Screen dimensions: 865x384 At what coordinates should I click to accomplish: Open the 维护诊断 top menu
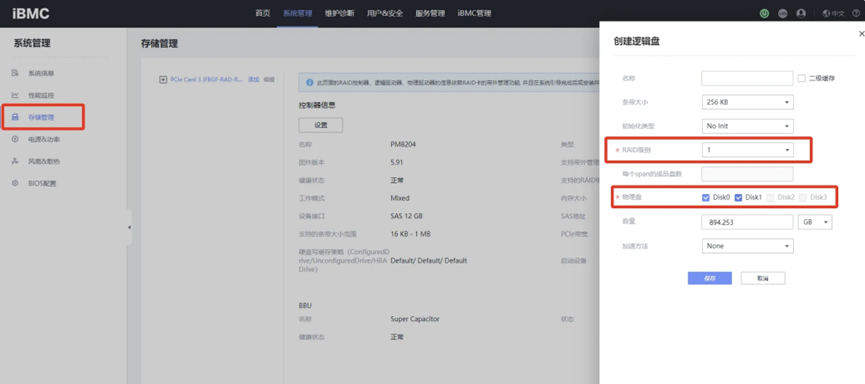pos(339,14)
